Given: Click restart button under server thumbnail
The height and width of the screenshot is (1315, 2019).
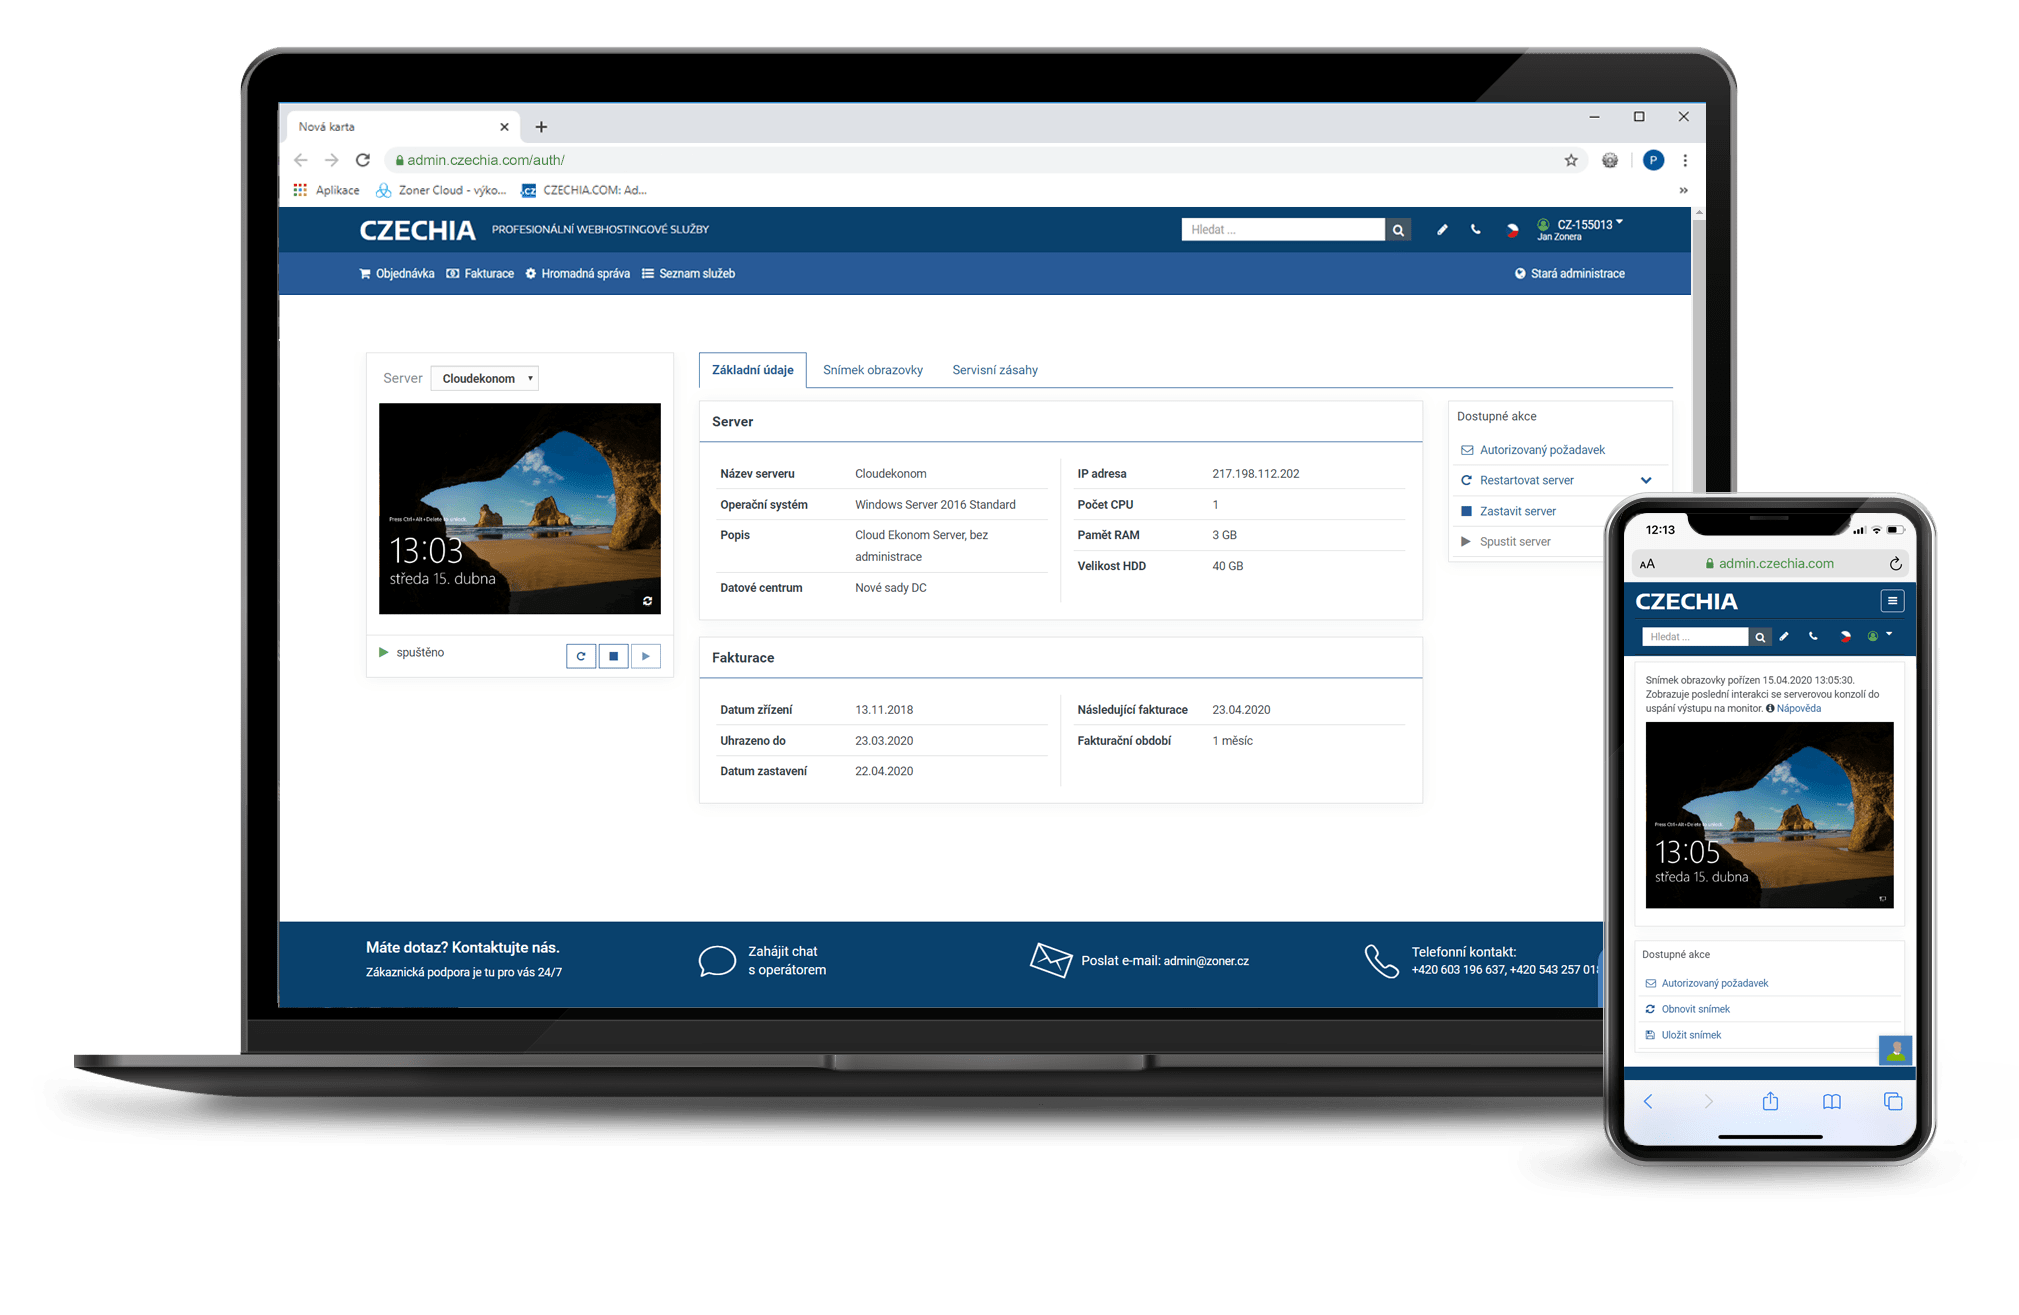Looking at the screenshot, I should [x=581, y=656].
